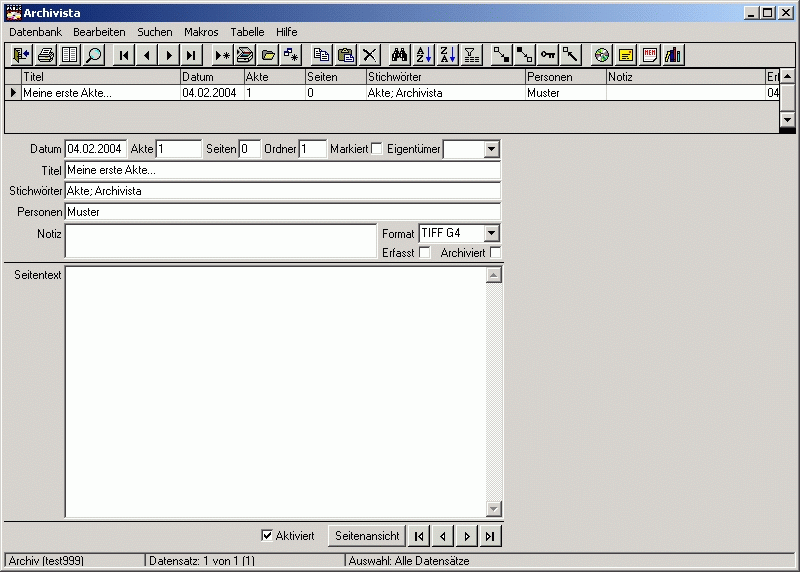Sort descending with Z-A icon
Image resolution: width=800 pixels, height=572 pixels.
[x=447, y=55]
